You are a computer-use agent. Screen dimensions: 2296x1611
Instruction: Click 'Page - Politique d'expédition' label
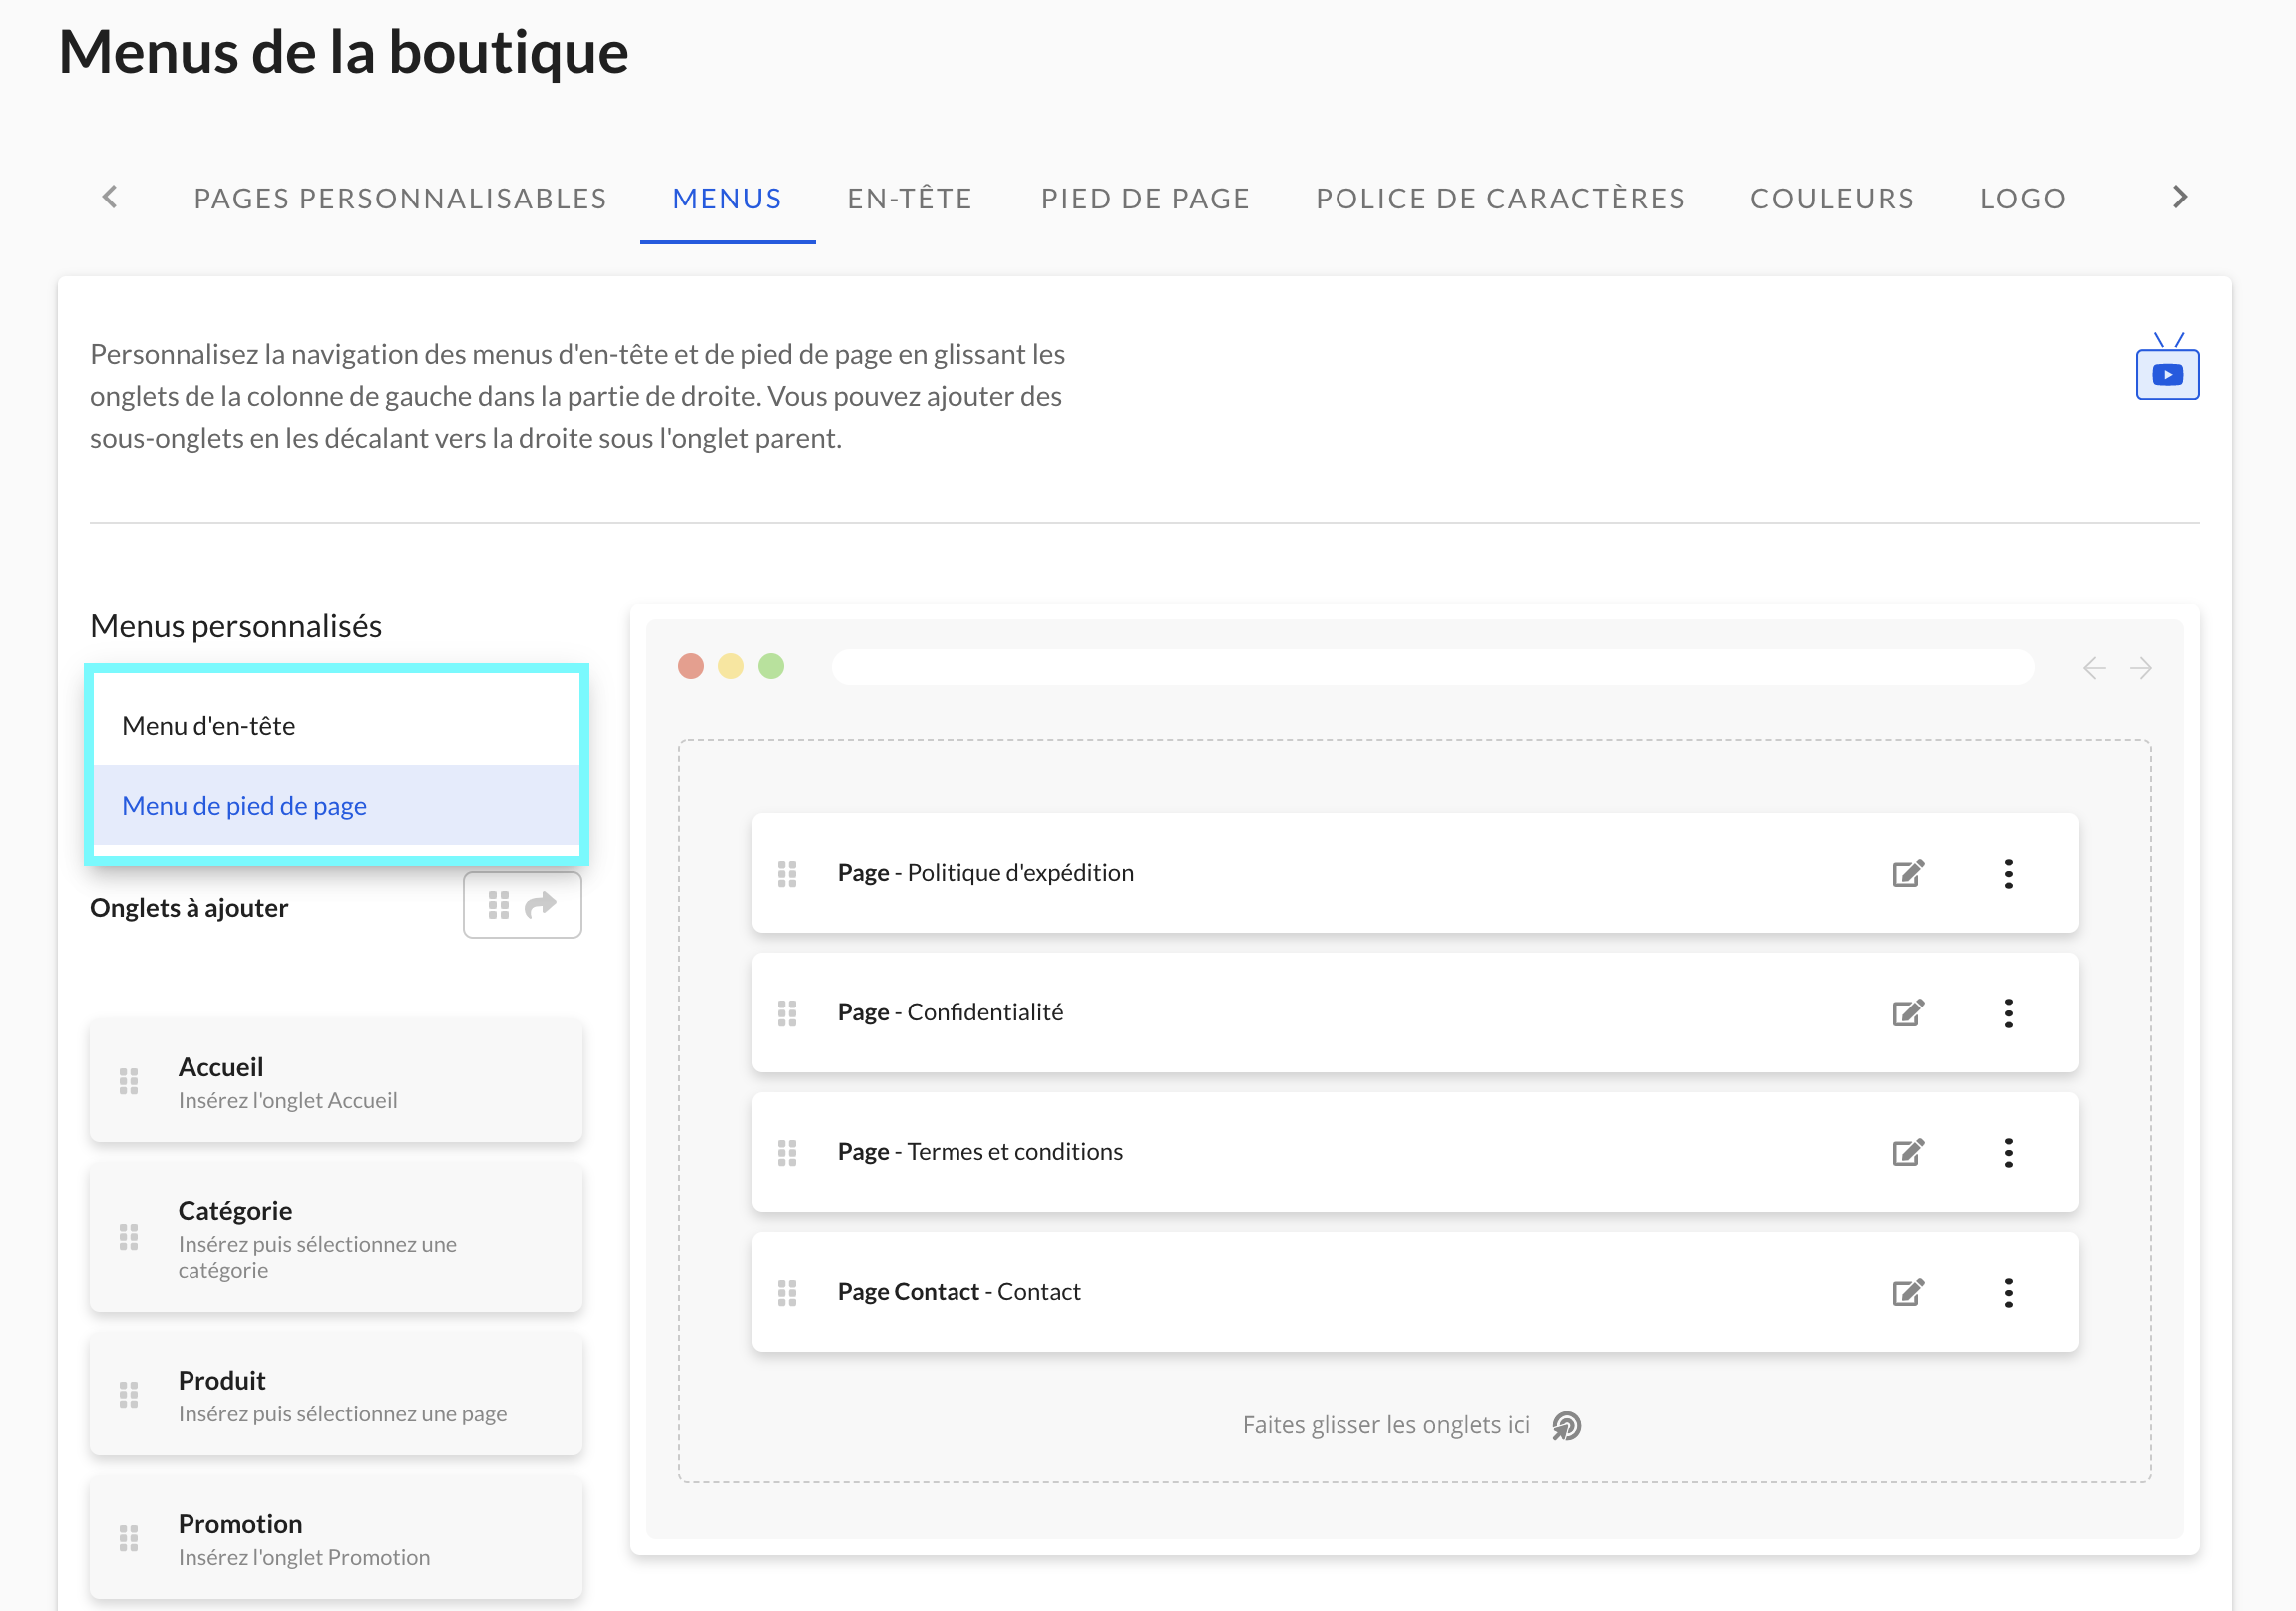click(985, 872)
